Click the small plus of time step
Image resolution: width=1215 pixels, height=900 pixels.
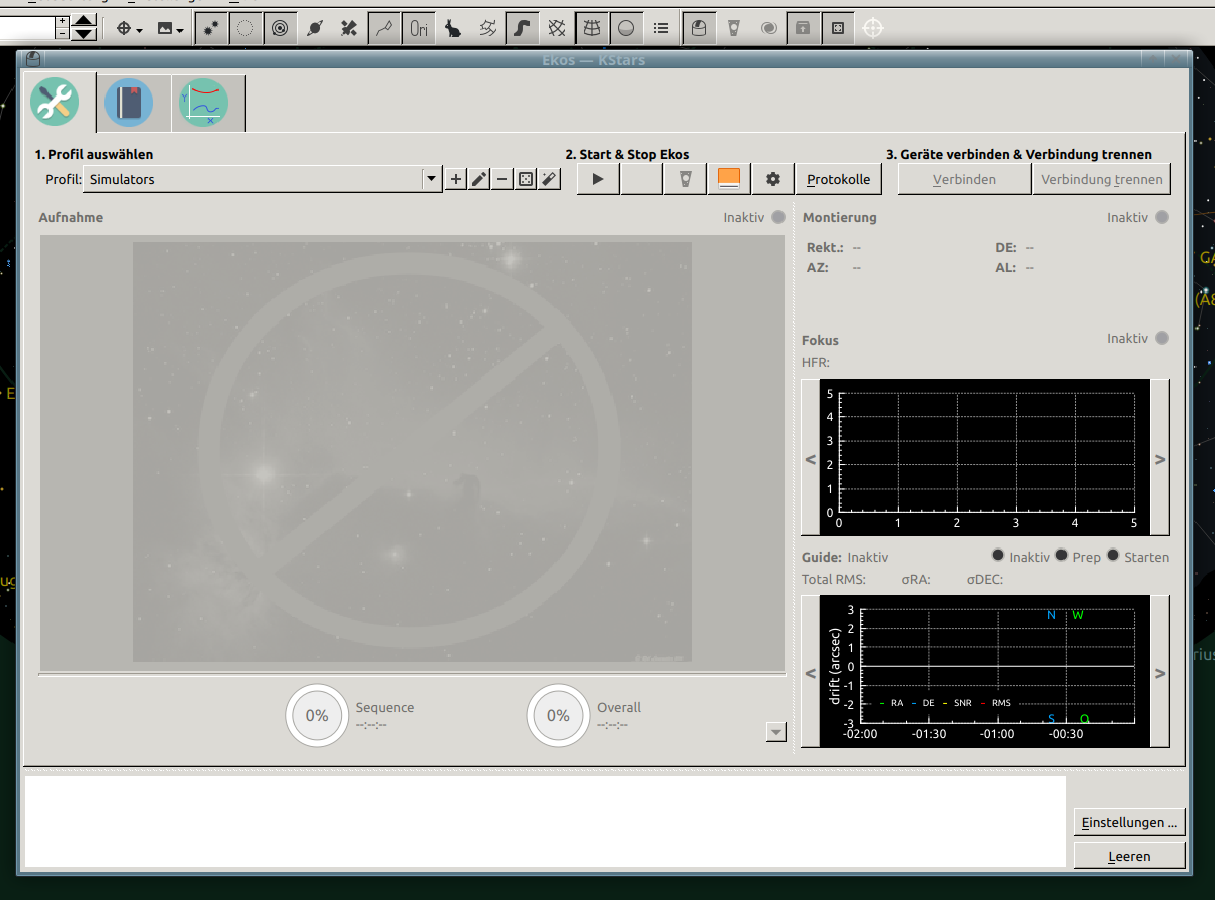click(x=63, y=21)
